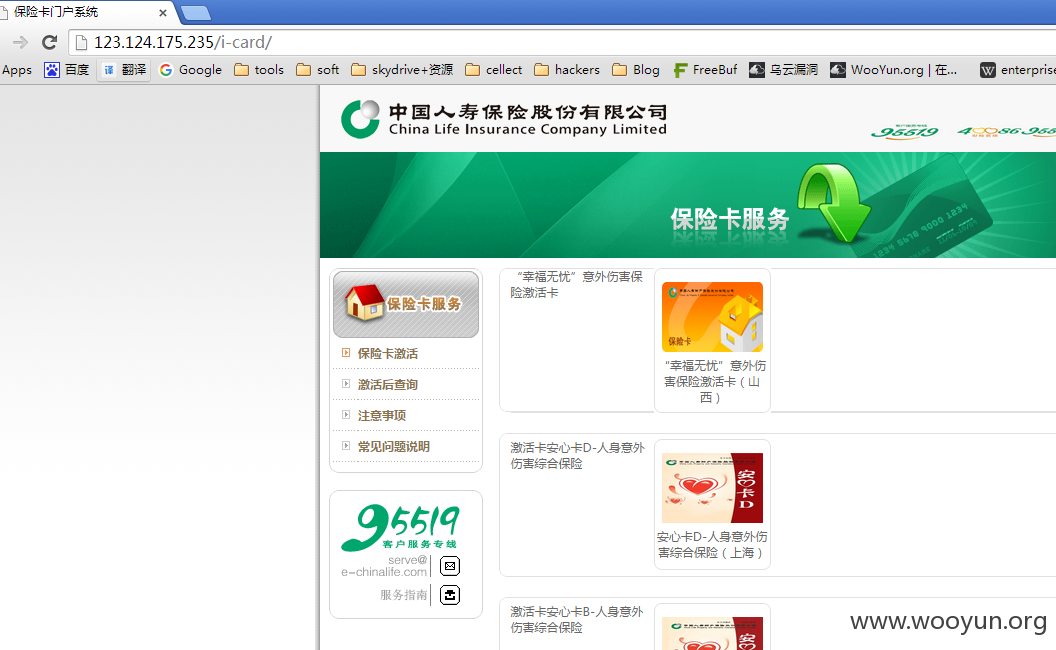The image size is (1056, 650).
Task: Click the 服务指南 text link
Action: [403, 595]
